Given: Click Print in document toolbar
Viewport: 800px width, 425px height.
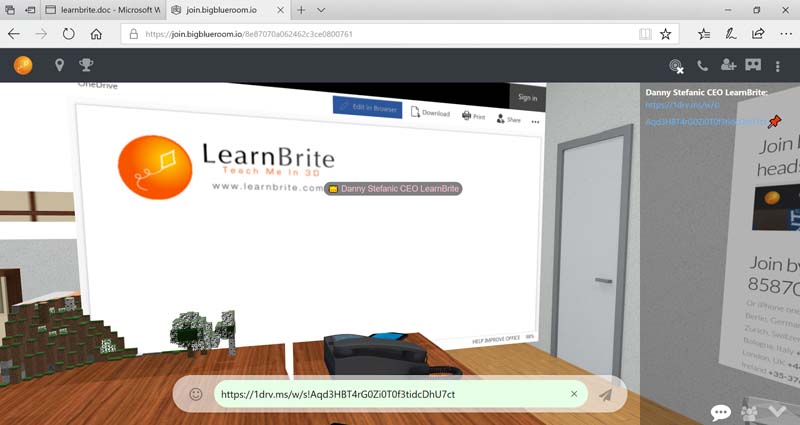Looking at the screenshot, I should pyautogui.click(x=473, y=116).
